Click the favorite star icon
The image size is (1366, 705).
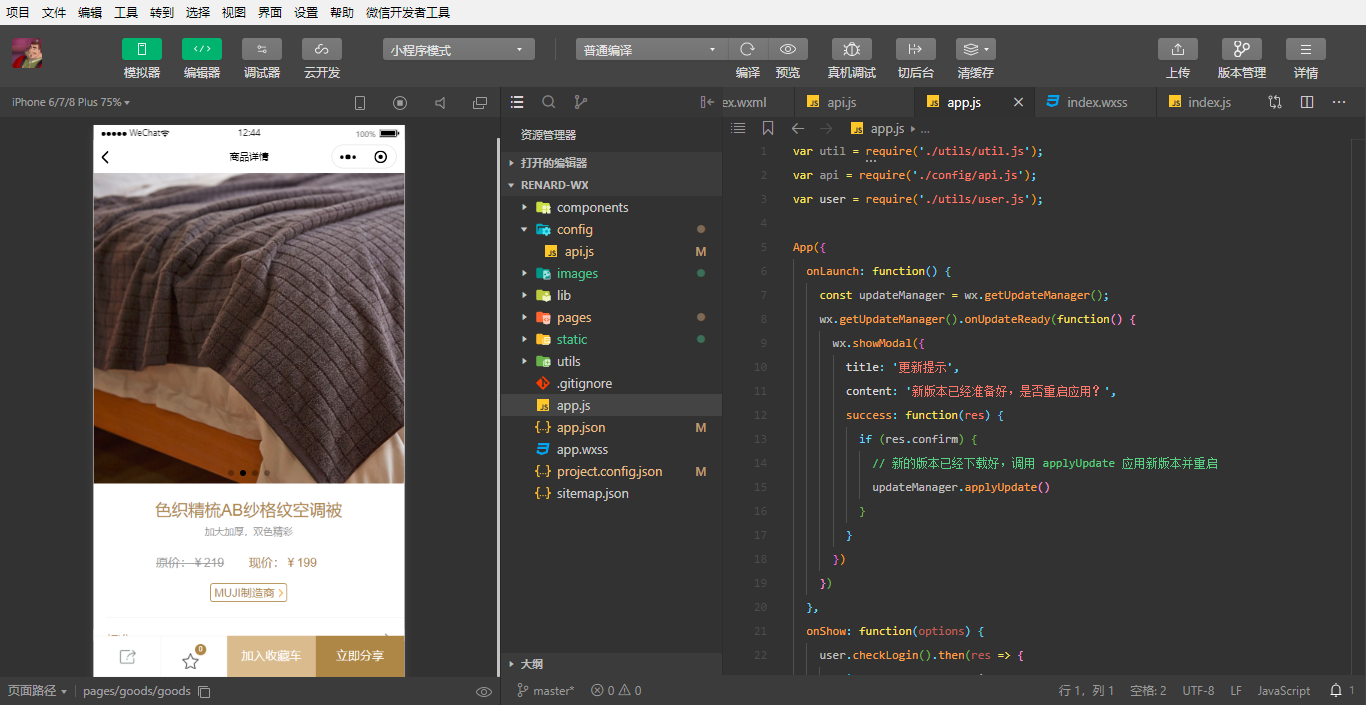point(190,660)
